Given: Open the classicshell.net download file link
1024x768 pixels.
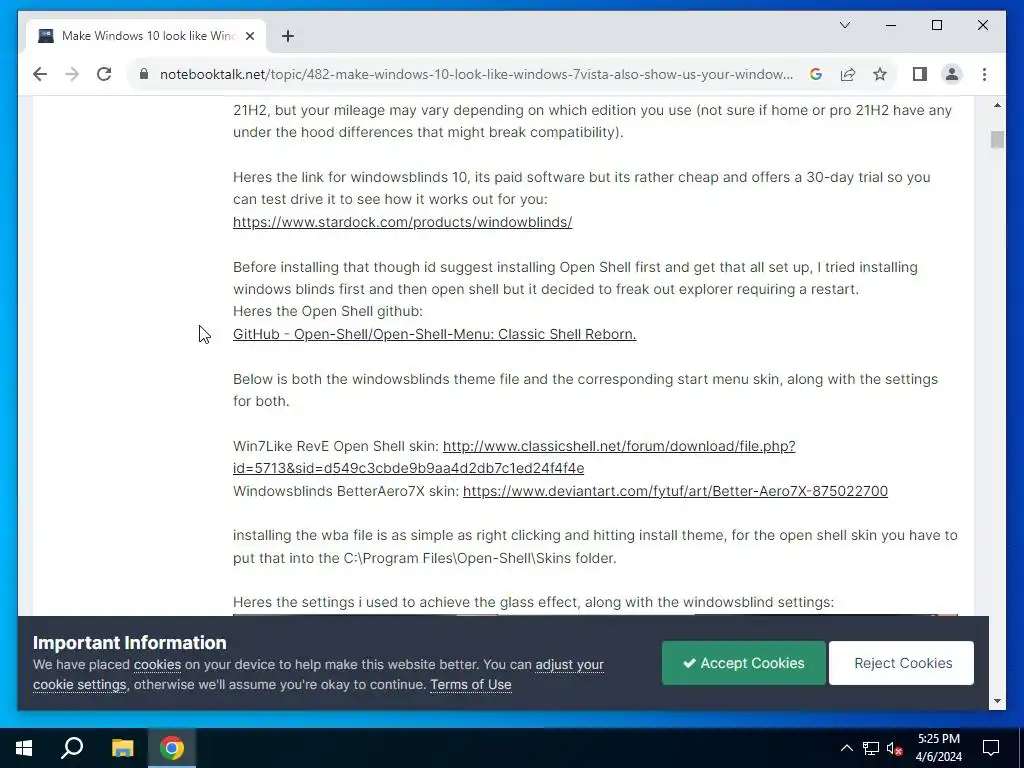Looking at the screenshot, I should [514, 457].
